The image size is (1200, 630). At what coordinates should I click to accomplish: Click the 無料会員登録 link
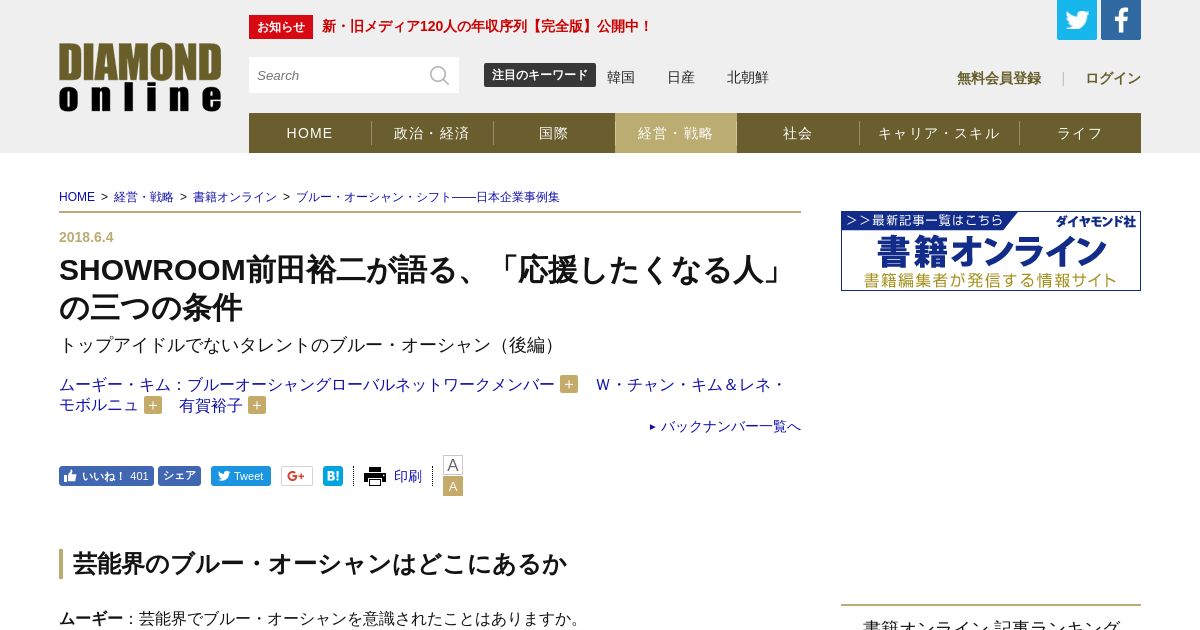pyautogui.click(x=999, y=78)
